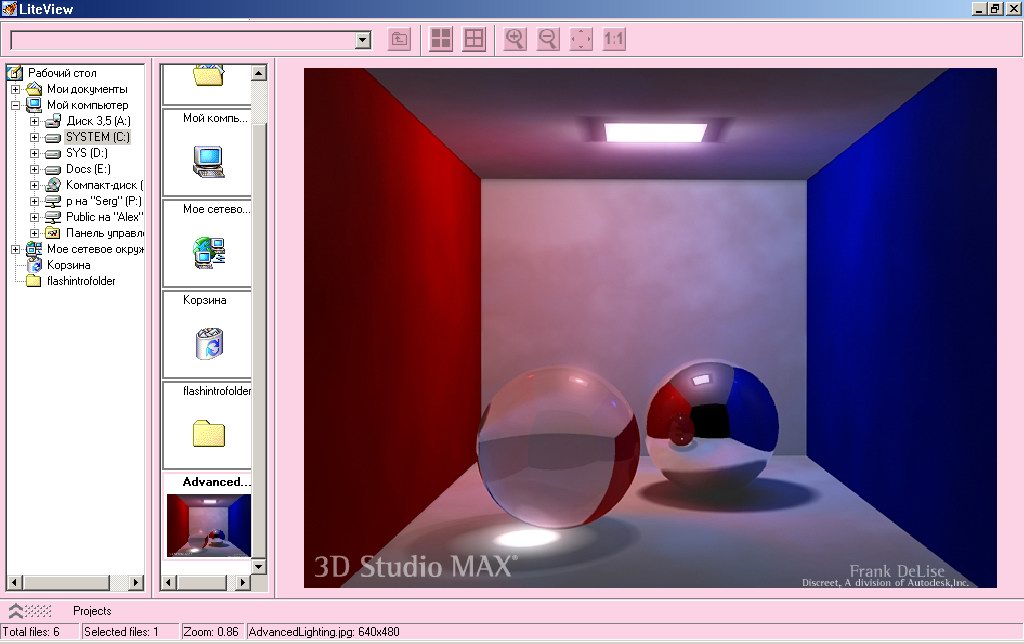Viewport: 1024px width, 644px height.
Task: Select Панель управления in tree
Action: 104,233
